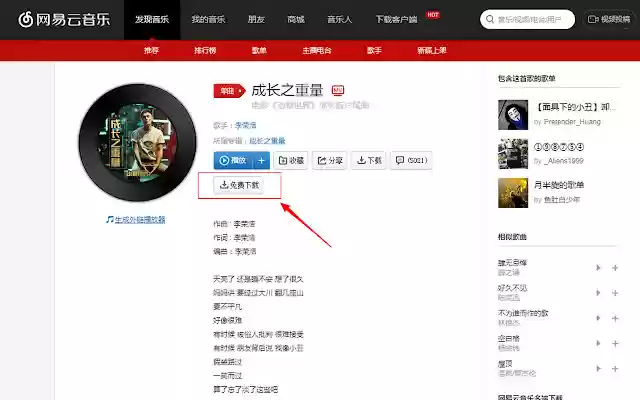Play the song with blue 播放 button
This screenshot has height=400, width=640.
tap(233, 160)
